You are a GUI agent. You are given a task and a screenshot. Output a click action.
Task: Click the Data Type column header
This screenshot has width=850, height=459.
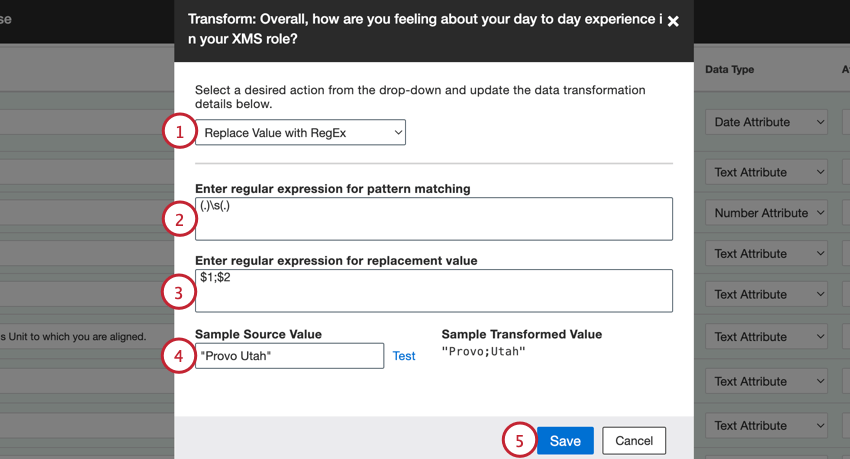tap(729, 70)
